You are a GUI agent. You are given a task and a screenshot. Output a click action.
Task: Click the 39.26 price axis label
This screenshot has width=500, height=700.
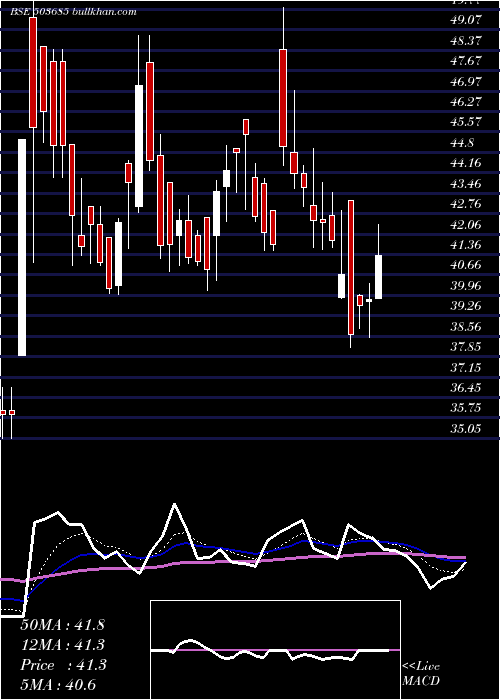point(467,306)
